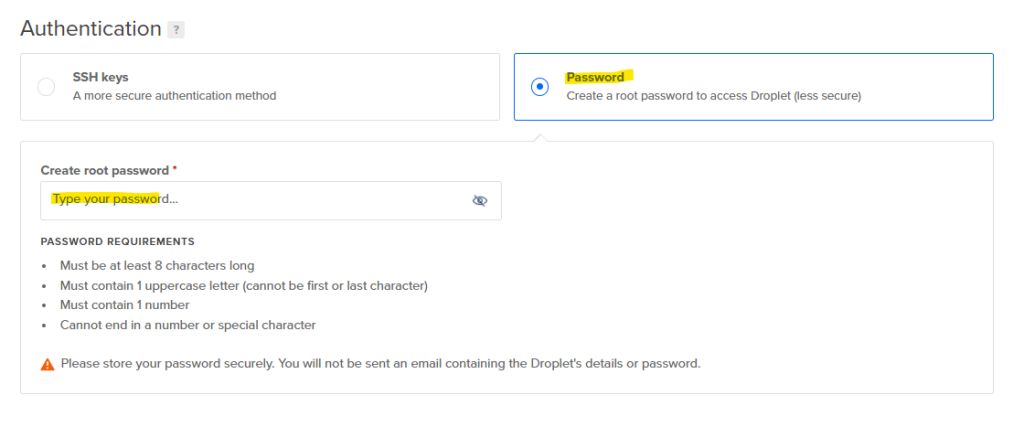Click the pointer notch under Password card

pos(541,136)
